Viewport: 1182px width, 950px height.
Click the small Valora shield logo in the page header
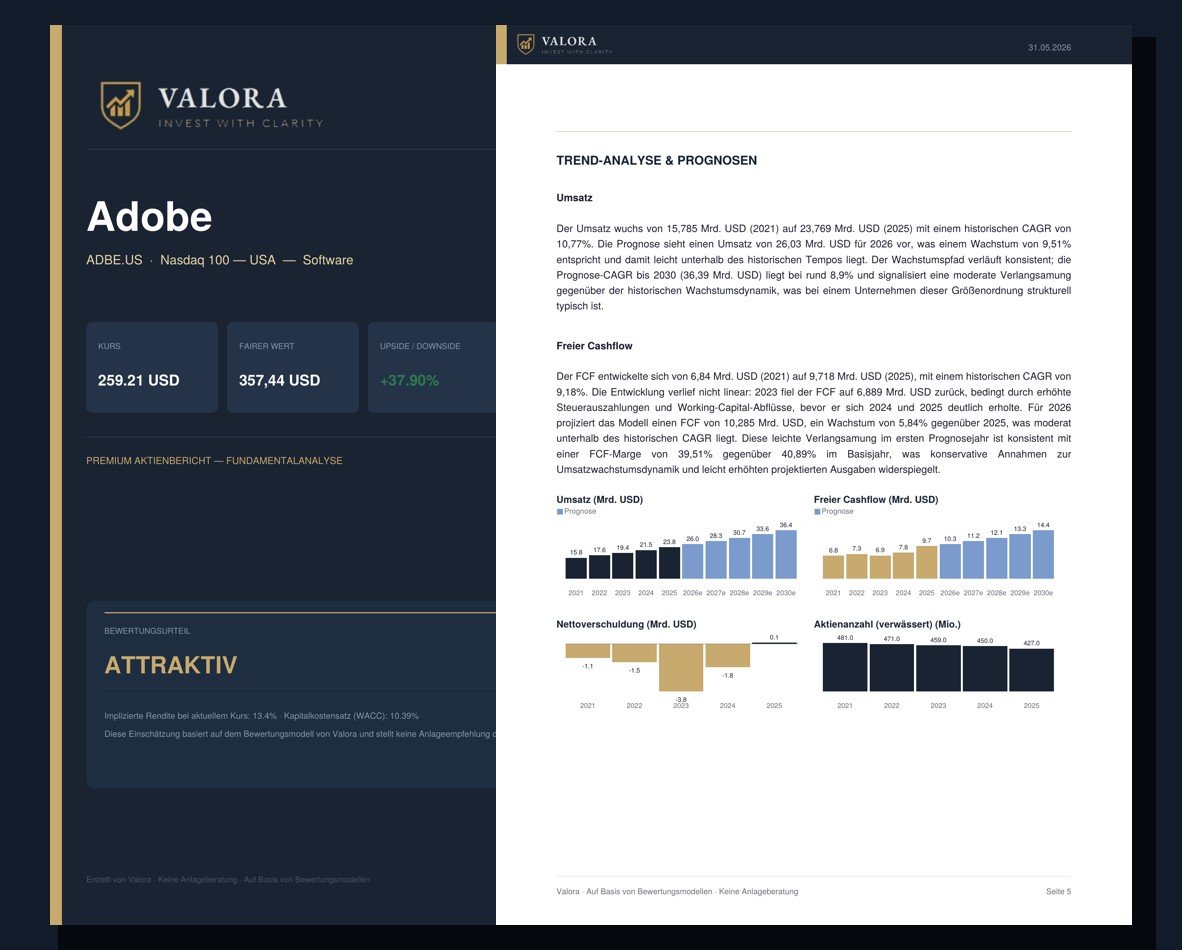pyautogui.click(x=525, y=44)
